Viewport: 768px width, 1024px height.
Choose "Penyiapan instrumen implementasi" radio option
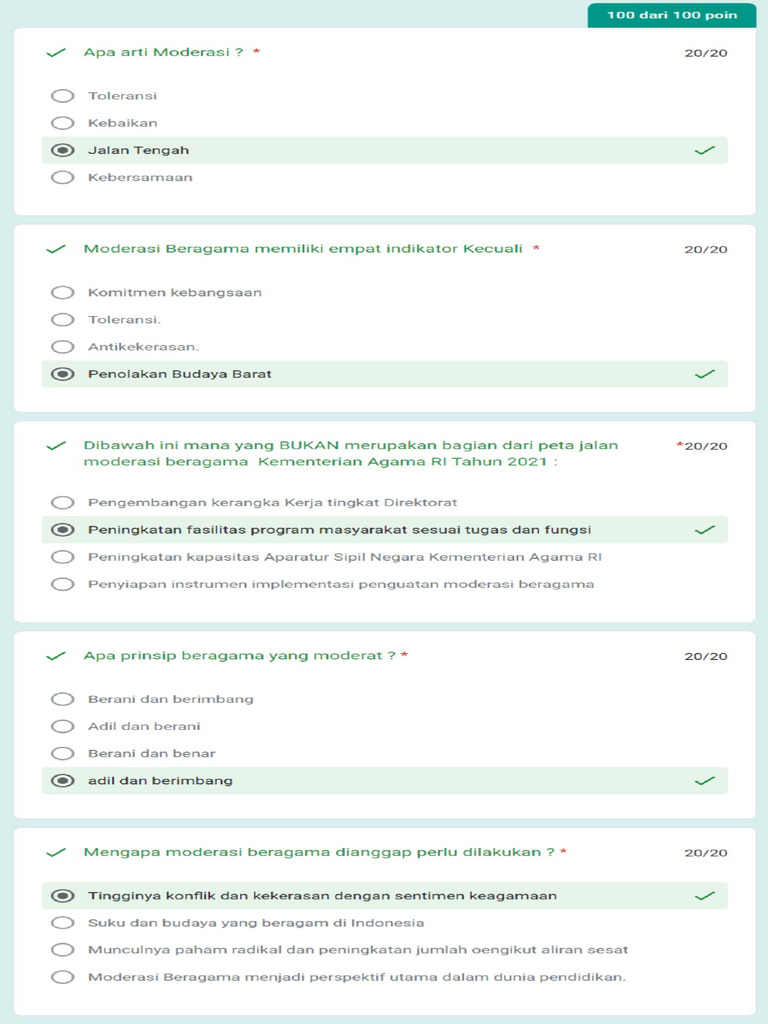63,584
